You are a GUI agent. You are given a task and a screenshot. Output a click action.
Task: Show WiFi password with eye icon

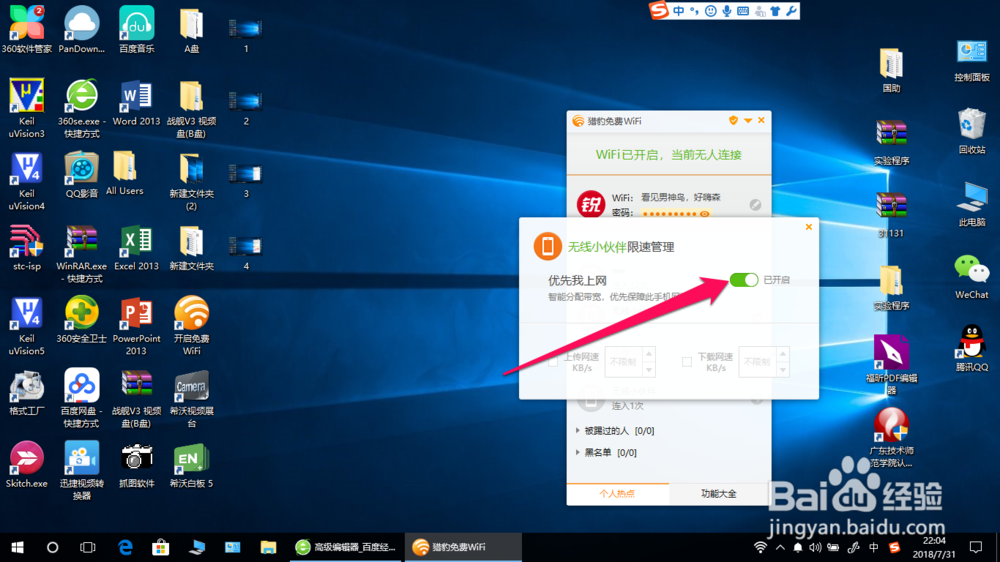(x=704, y=214)
